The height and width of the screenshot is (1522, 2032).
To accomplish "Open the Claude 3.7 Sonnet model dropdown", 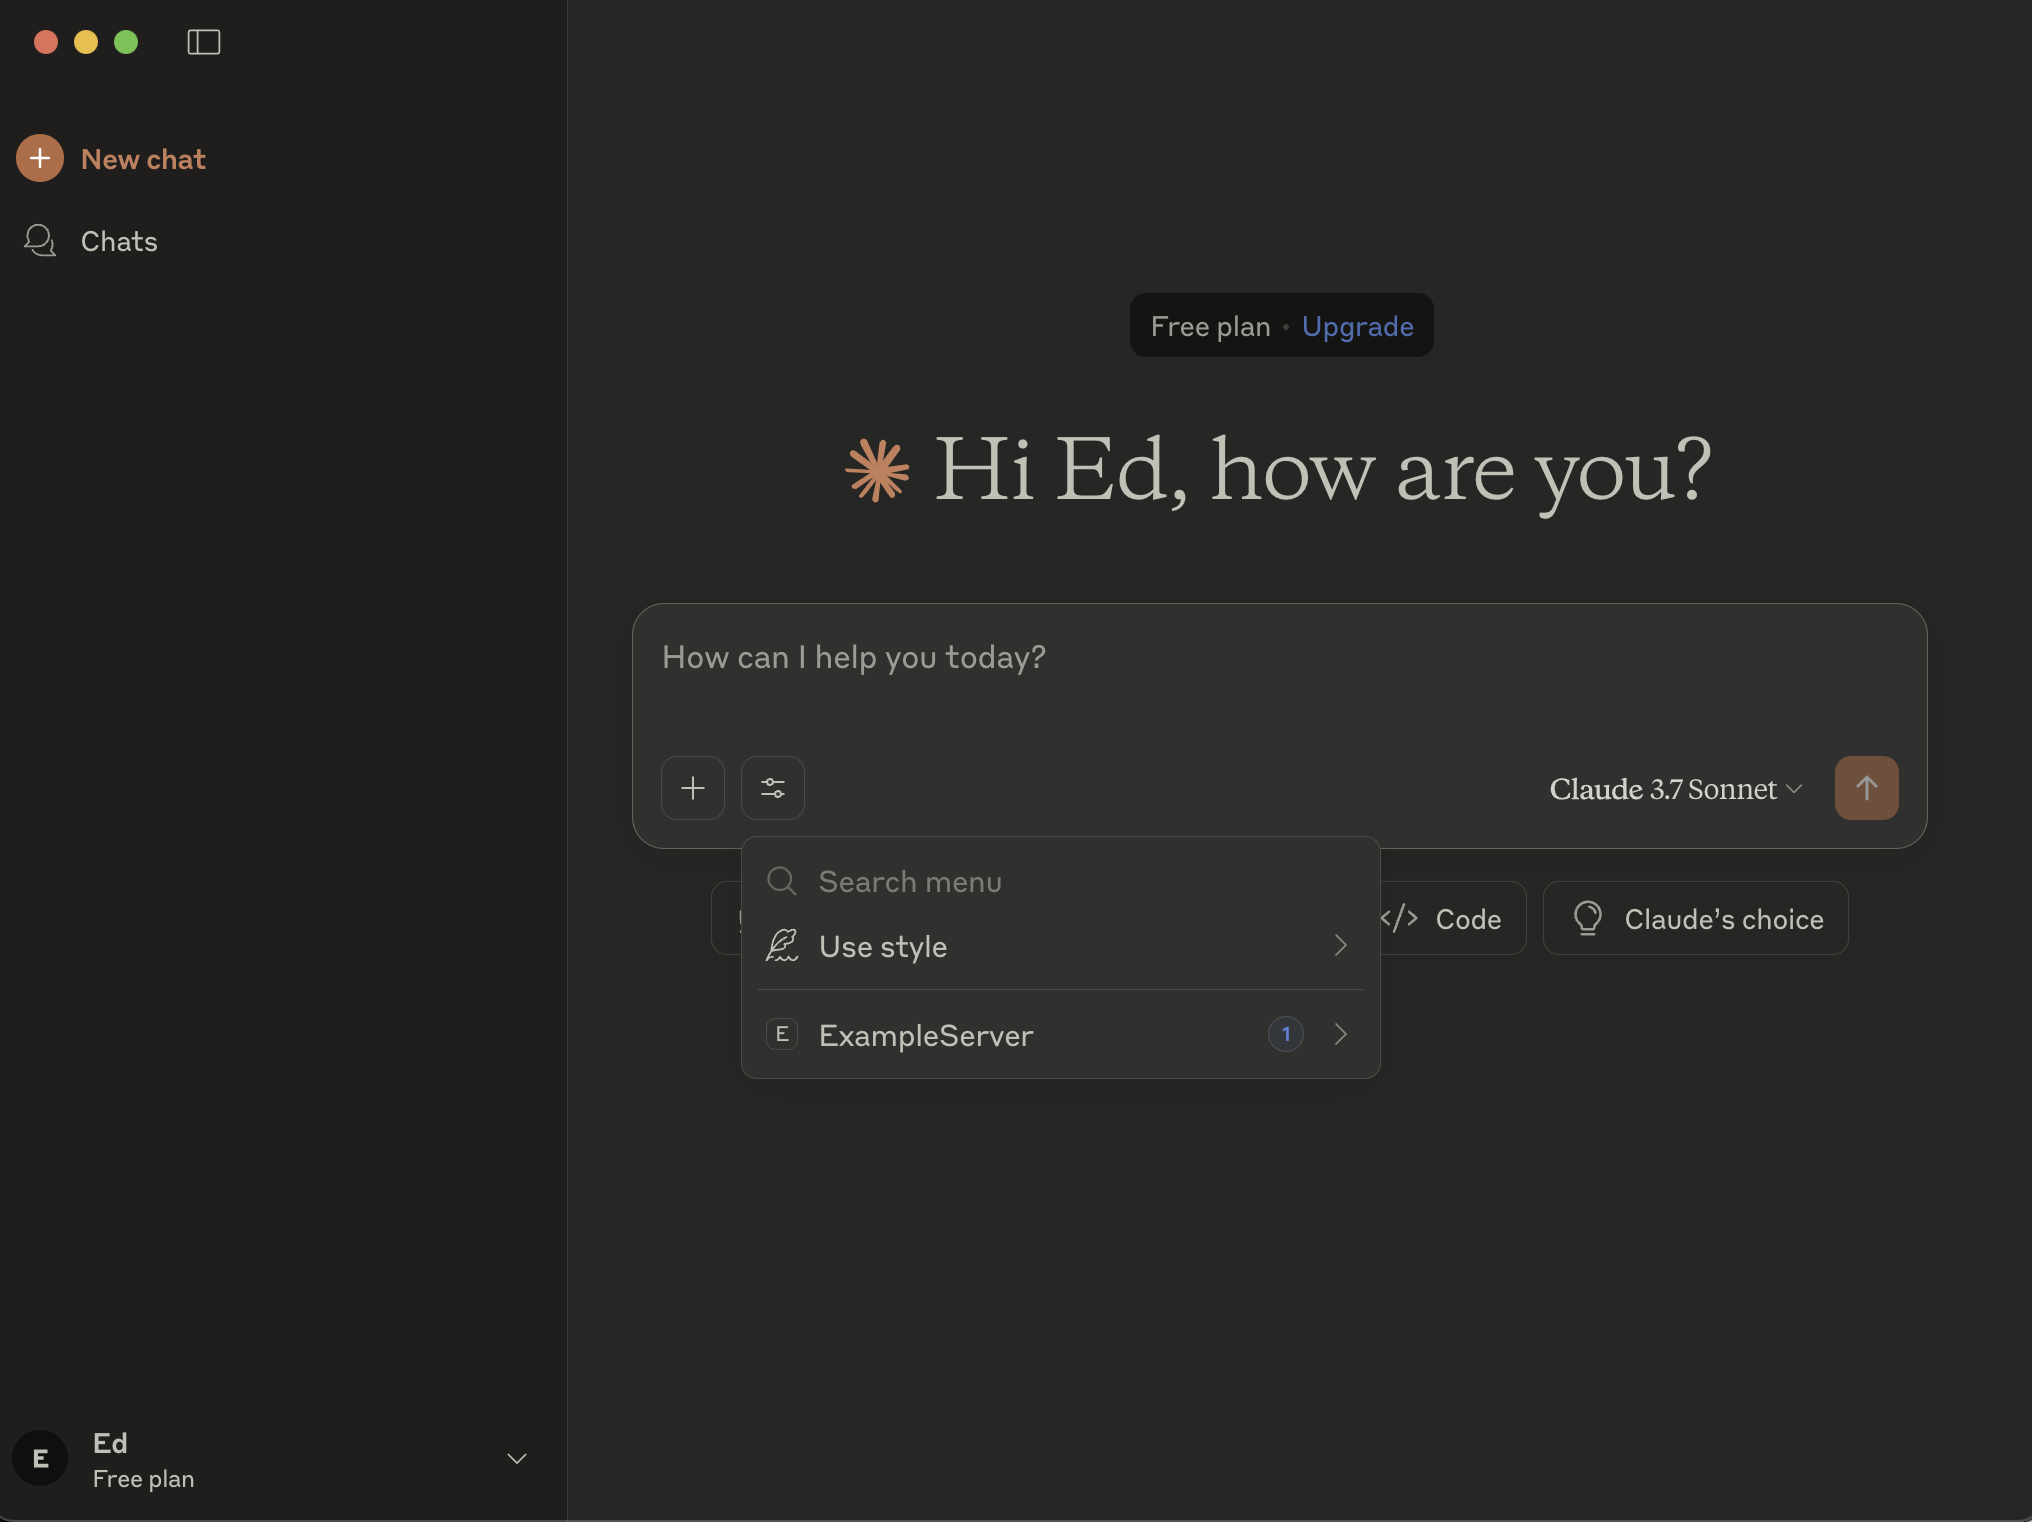I will click(x=1675, y=789).
